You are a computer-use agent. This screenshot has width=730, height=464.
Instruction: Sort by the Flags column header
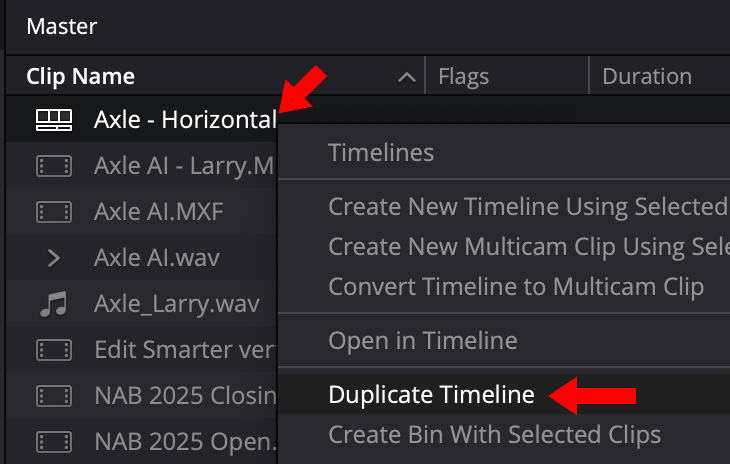(x=462, y=76)
